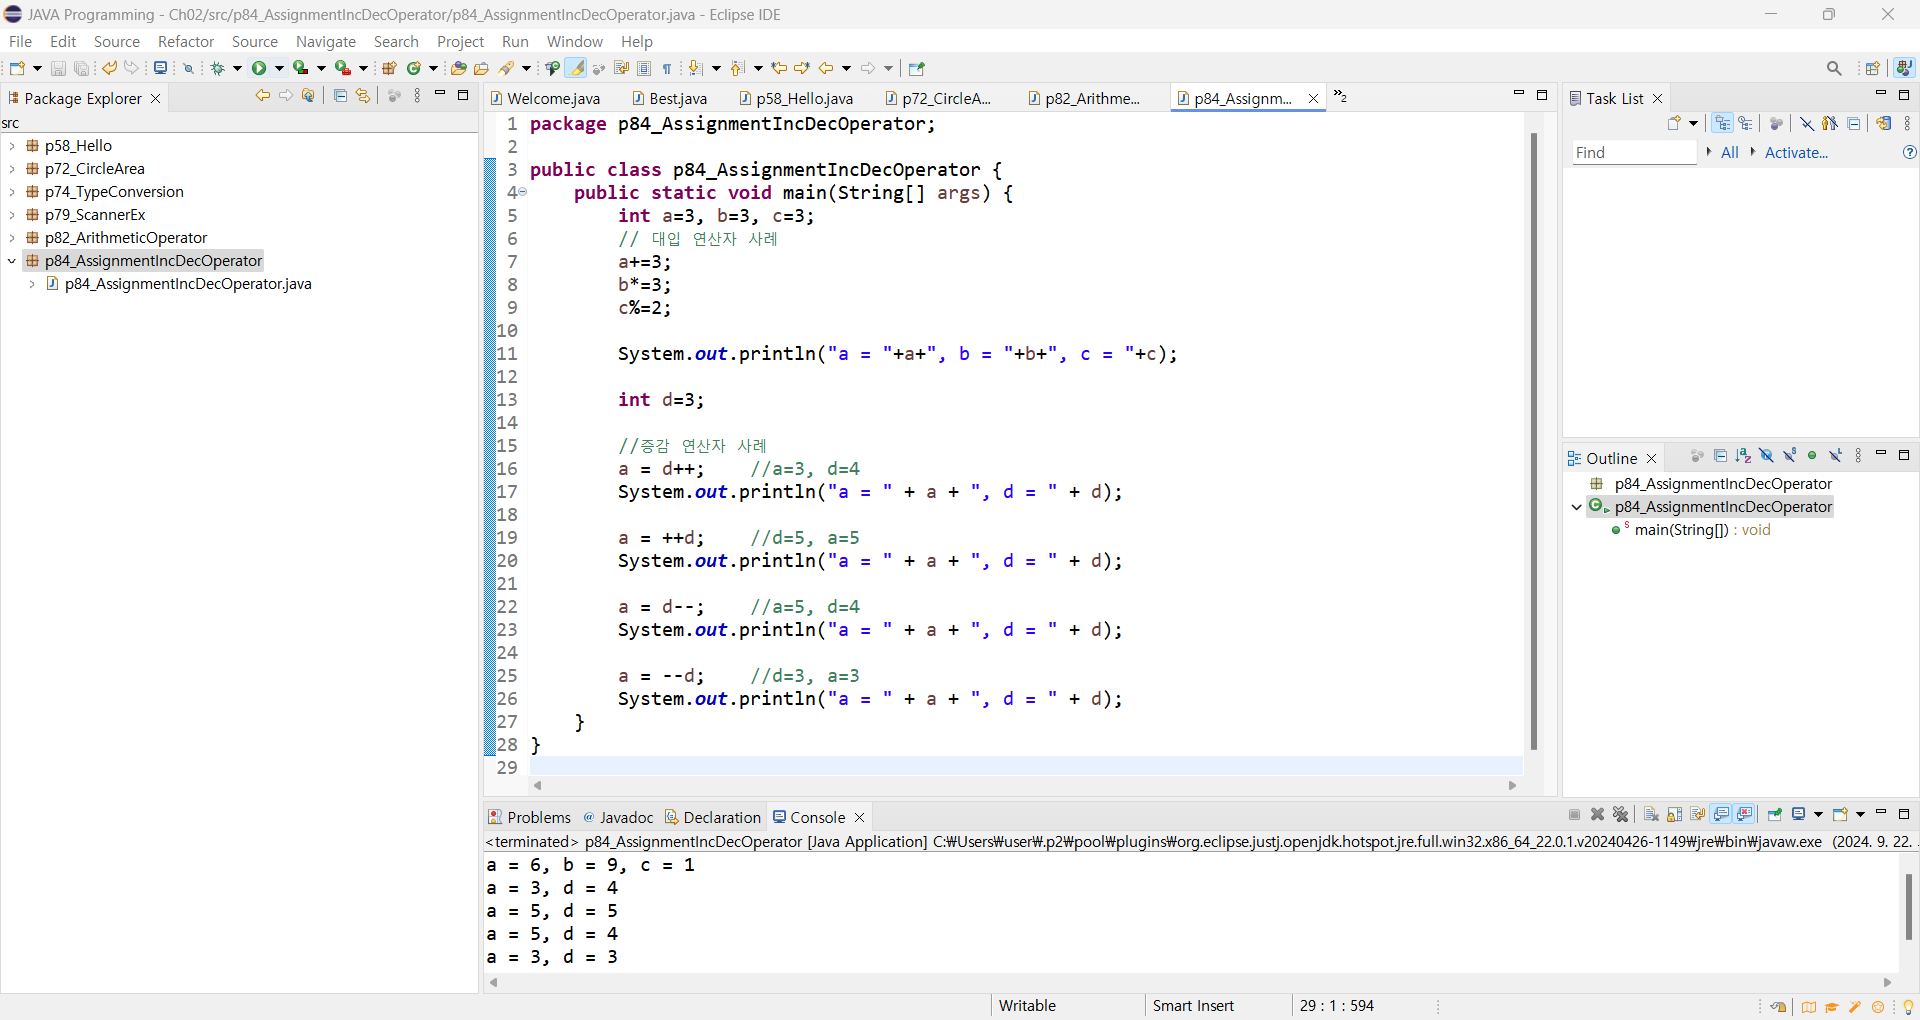Toggle Hide Fields in the Outline toolbar
This screenshot has width=1920, height=1020.
point(1766,456)
